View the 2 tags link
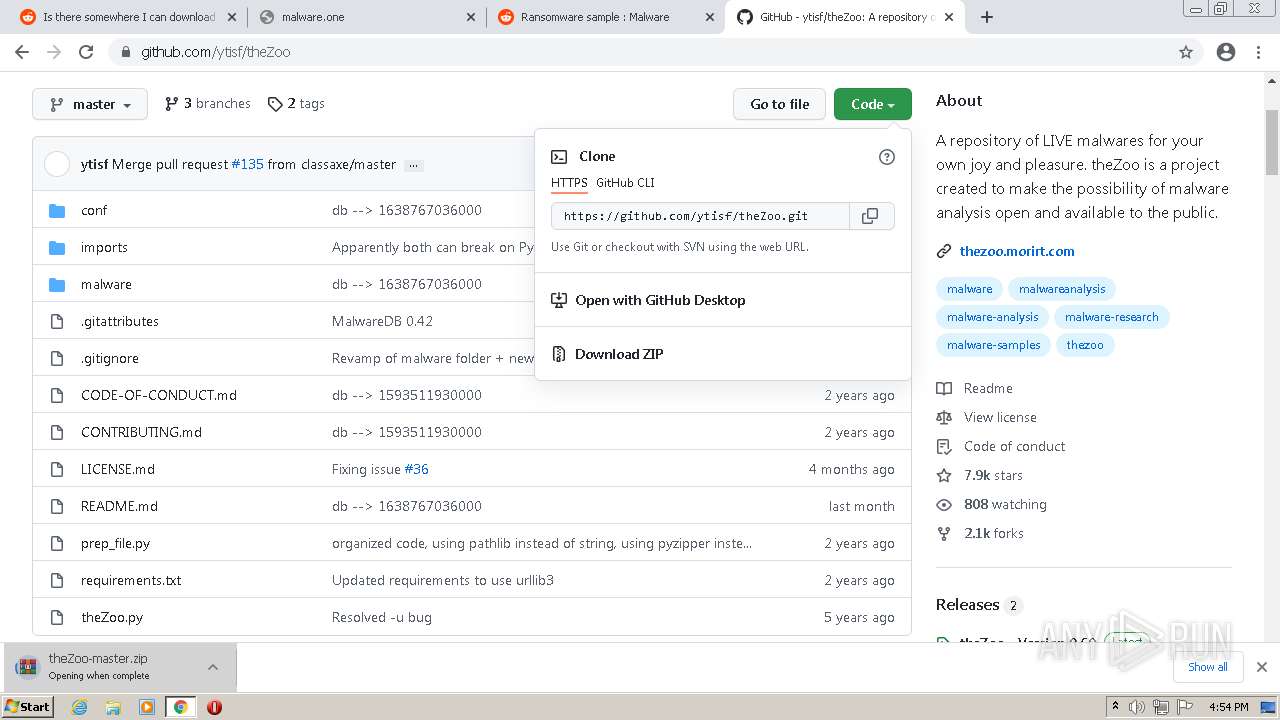Screen dimensions: 1280x720 tap(296, 104)
